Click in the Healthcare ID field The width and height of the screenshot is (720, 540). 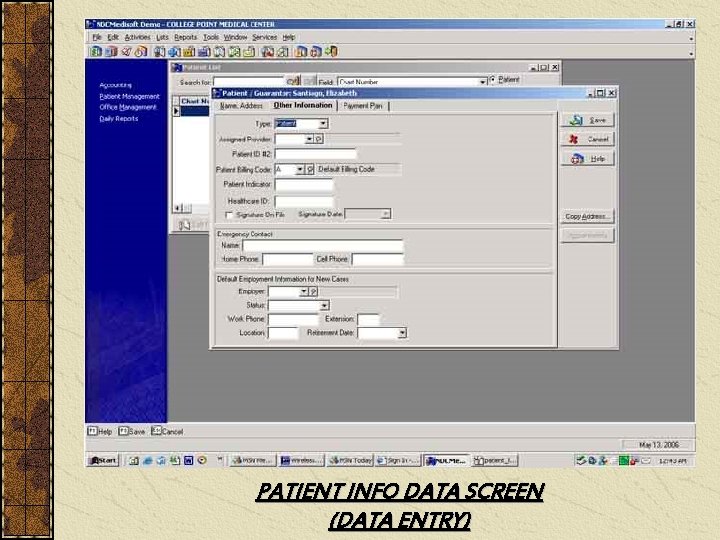(304, 201)
